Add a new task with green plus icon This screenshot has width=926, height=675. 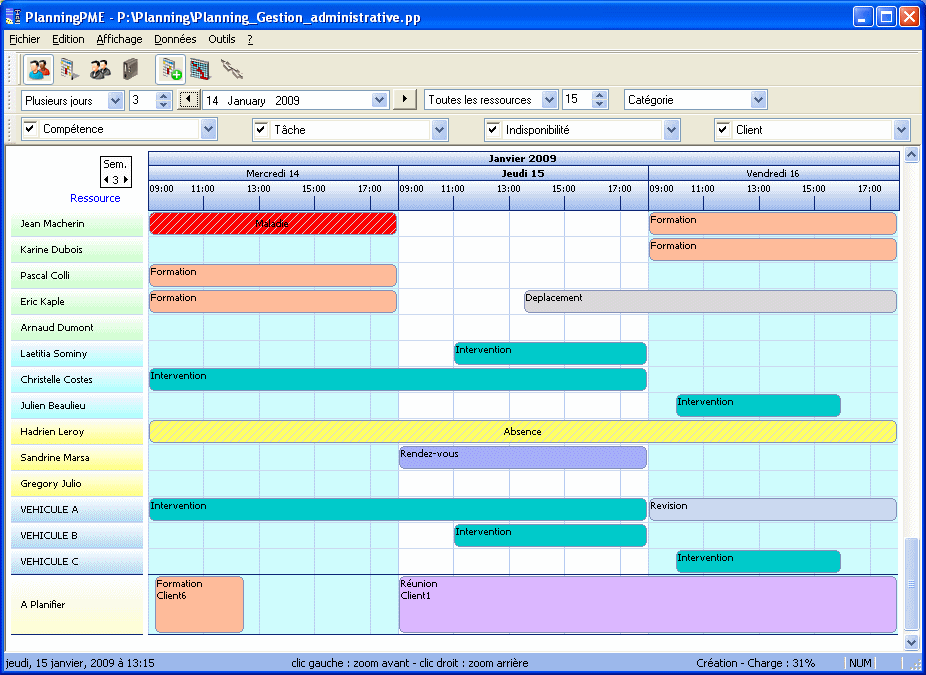coord(171,70)
